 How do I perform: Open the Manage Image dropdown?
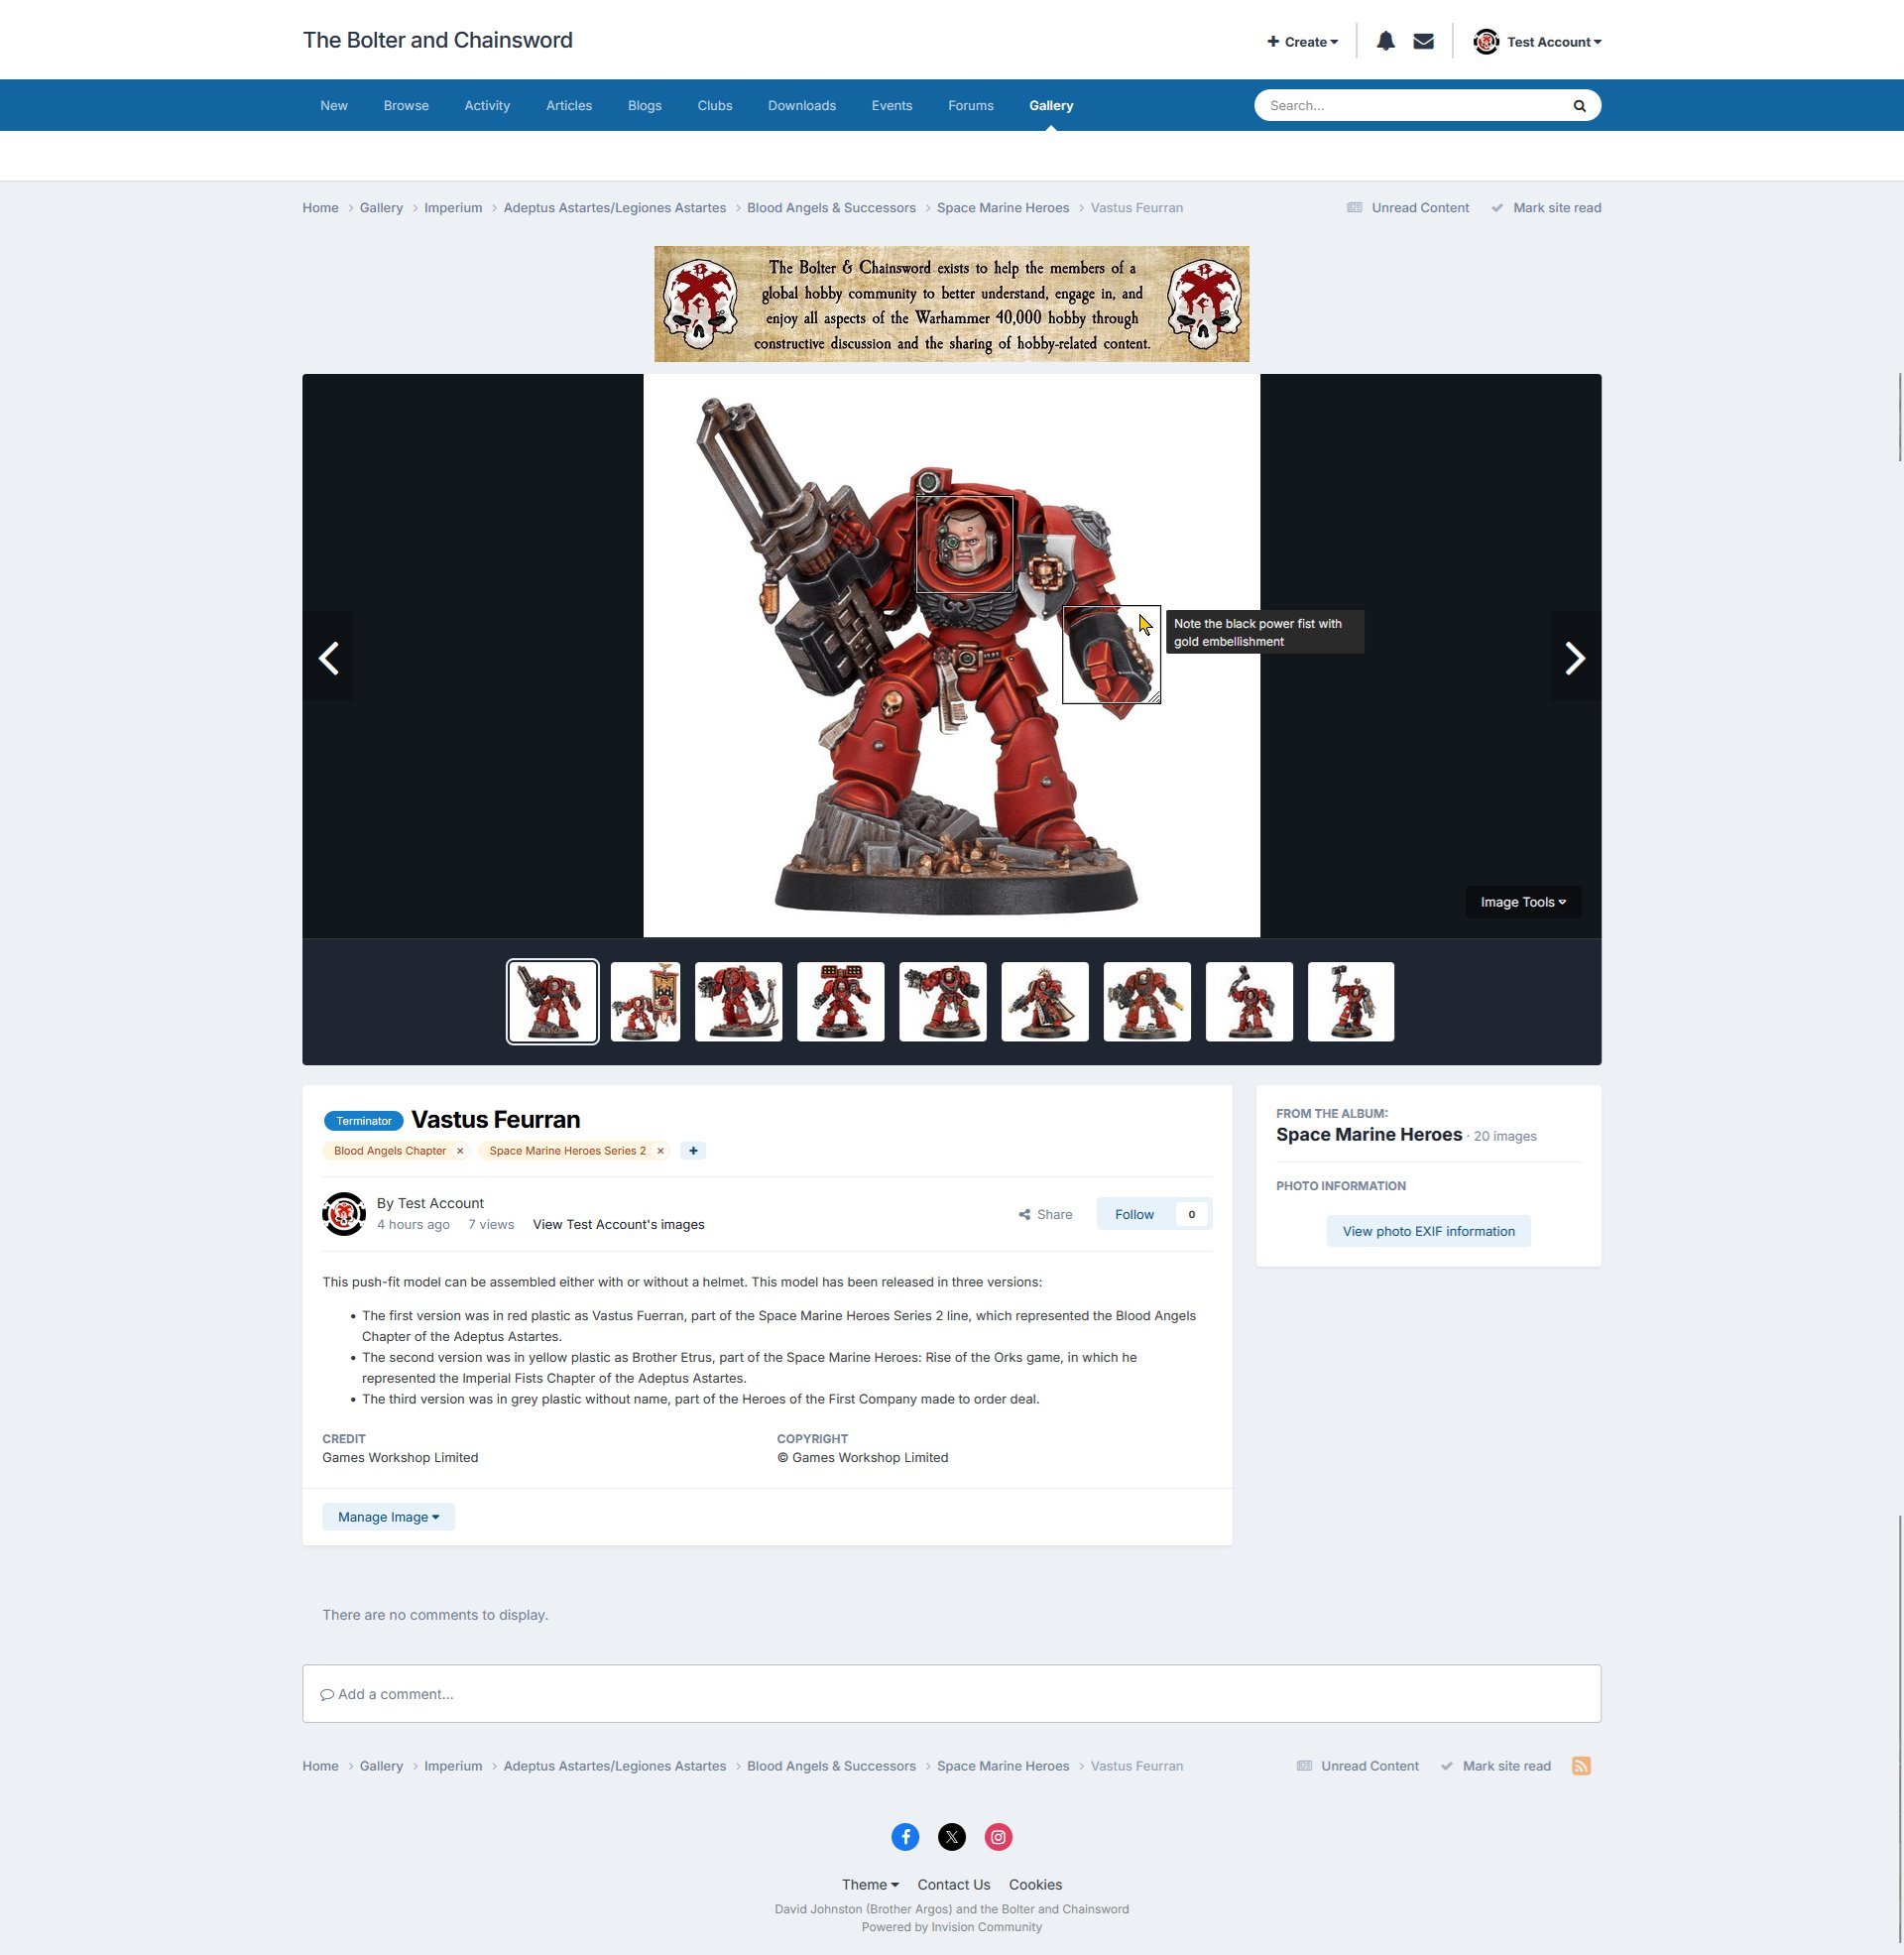click(x=388, y=1517)
